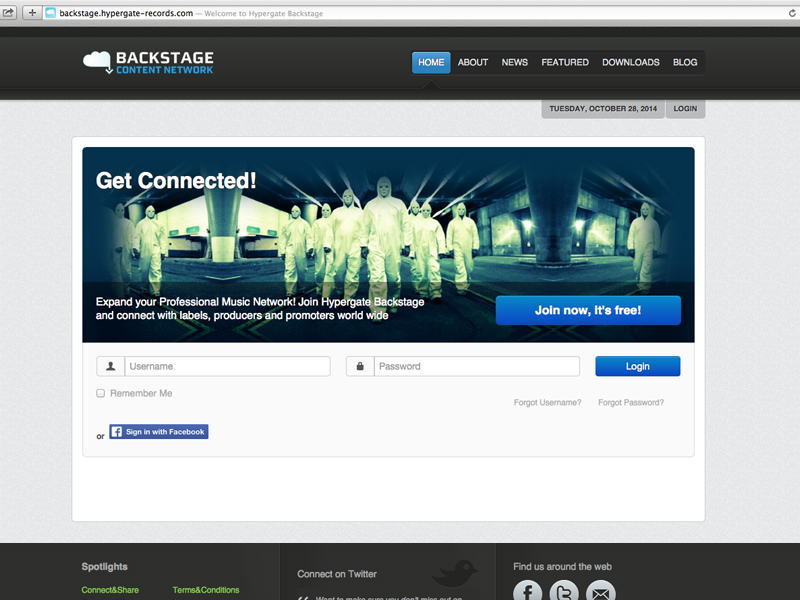Open the Facebook round icon in footer

[528, 591]
